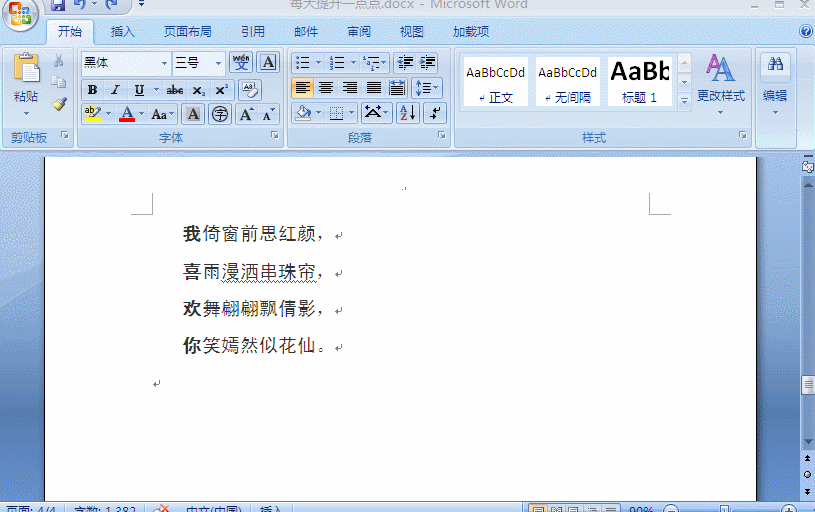Expand the font color arrow
This screenshot has width=815, height=512.
tap(141, 114)
